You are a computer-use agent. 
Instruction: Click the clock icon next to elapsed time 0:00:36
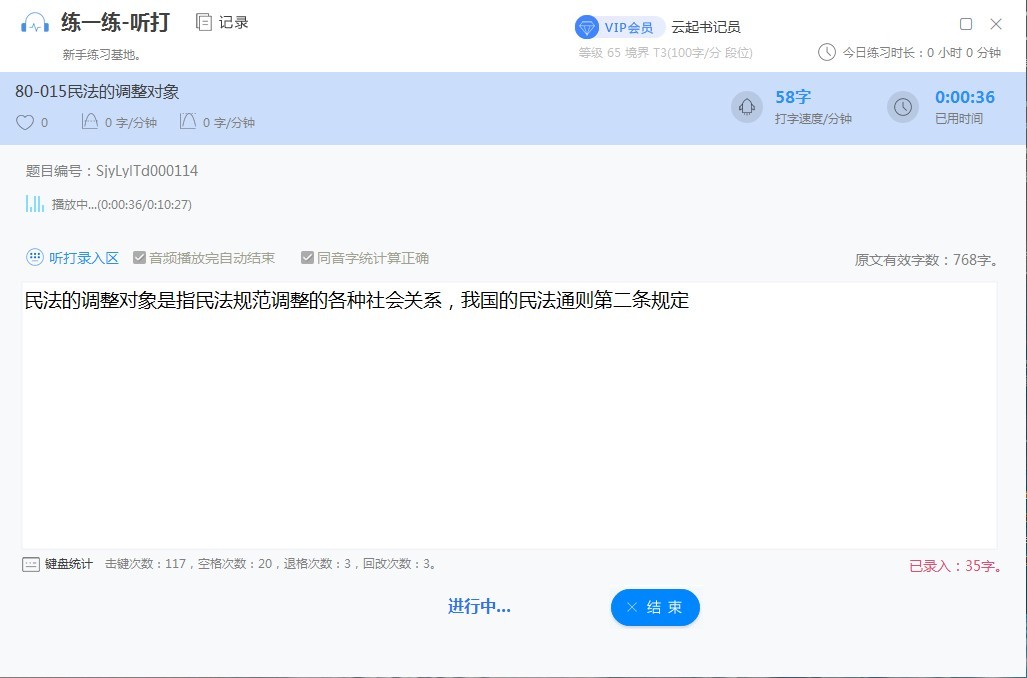(x=902, y=106)
